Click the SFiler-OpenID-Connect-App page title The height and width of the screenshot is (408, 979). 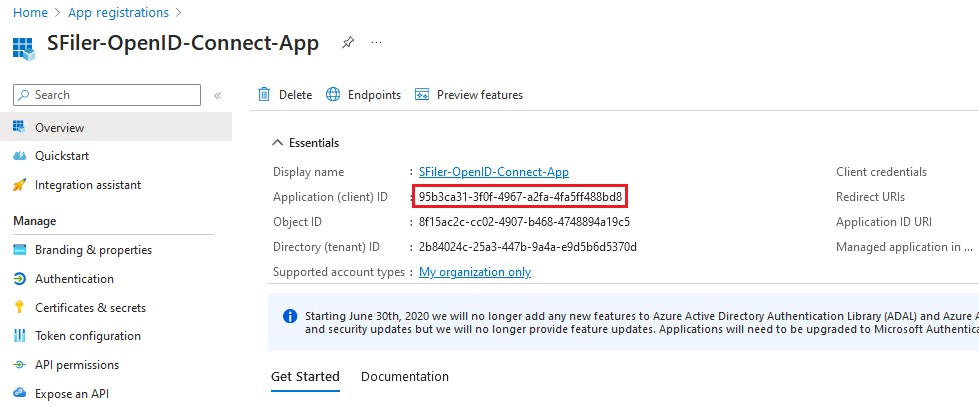183,43
